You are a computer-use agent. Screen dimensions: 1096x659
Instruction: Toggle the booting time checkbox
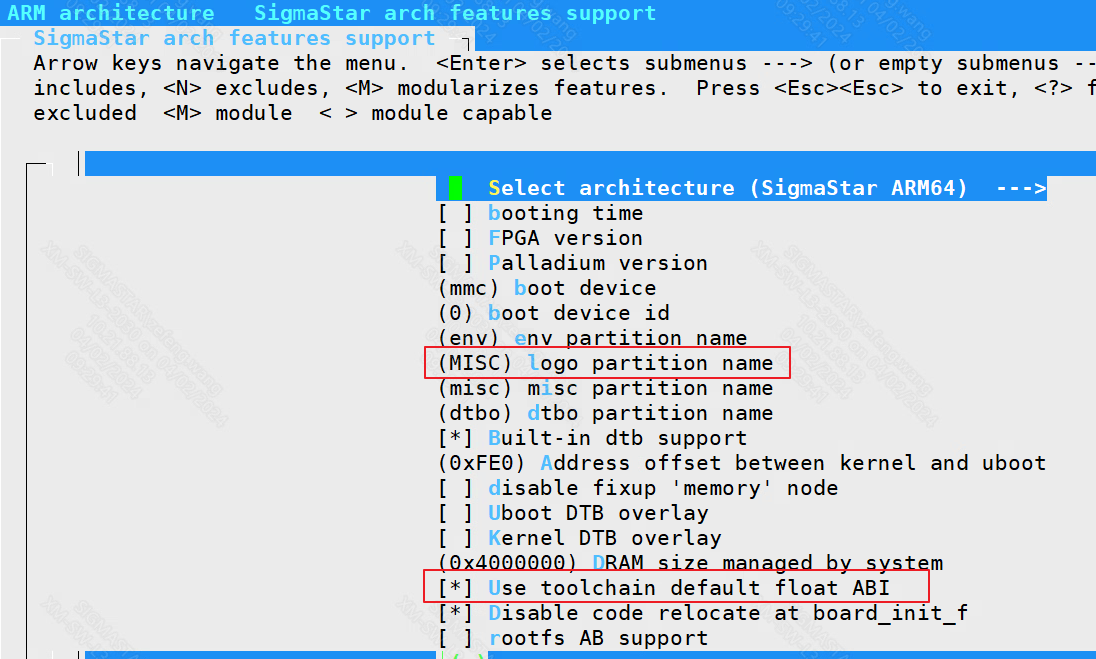[x=455, y=213]
